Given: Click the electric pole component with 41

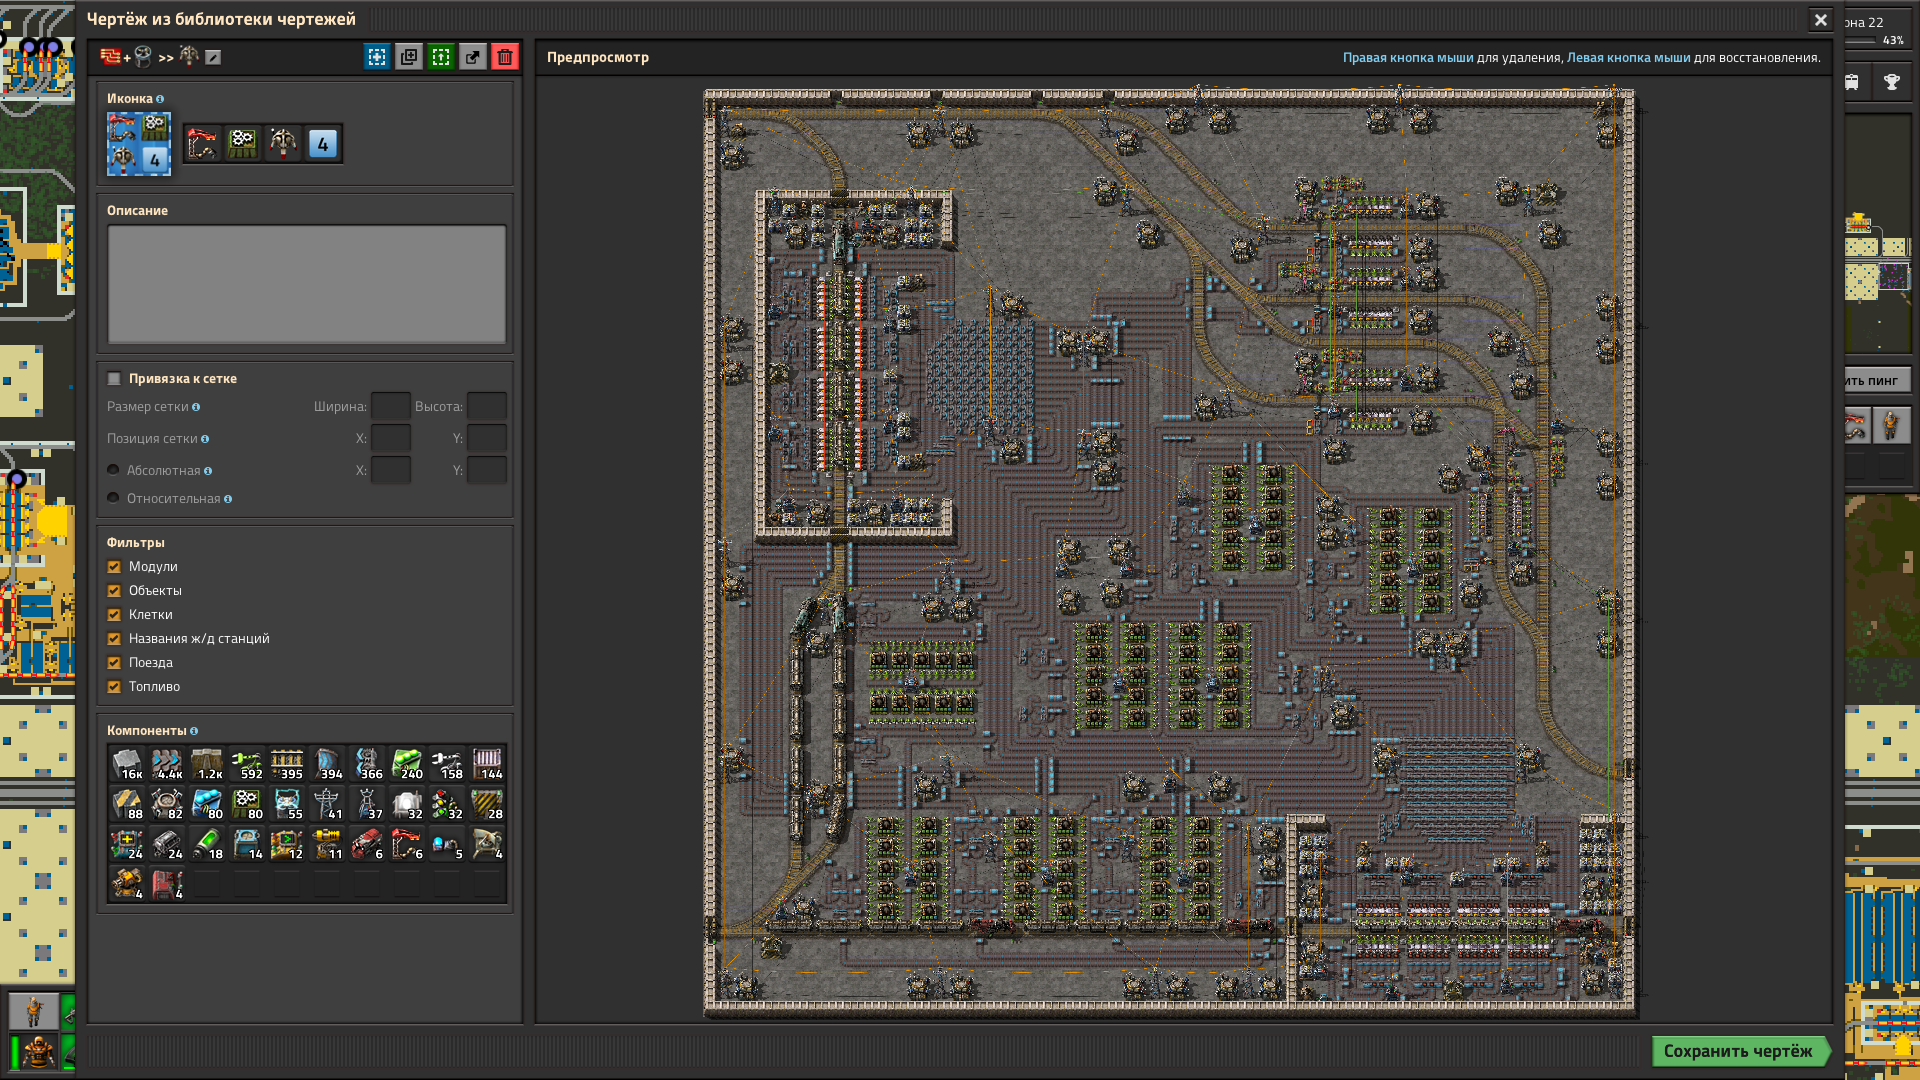Looking at the screenshot, I should 327,804.
